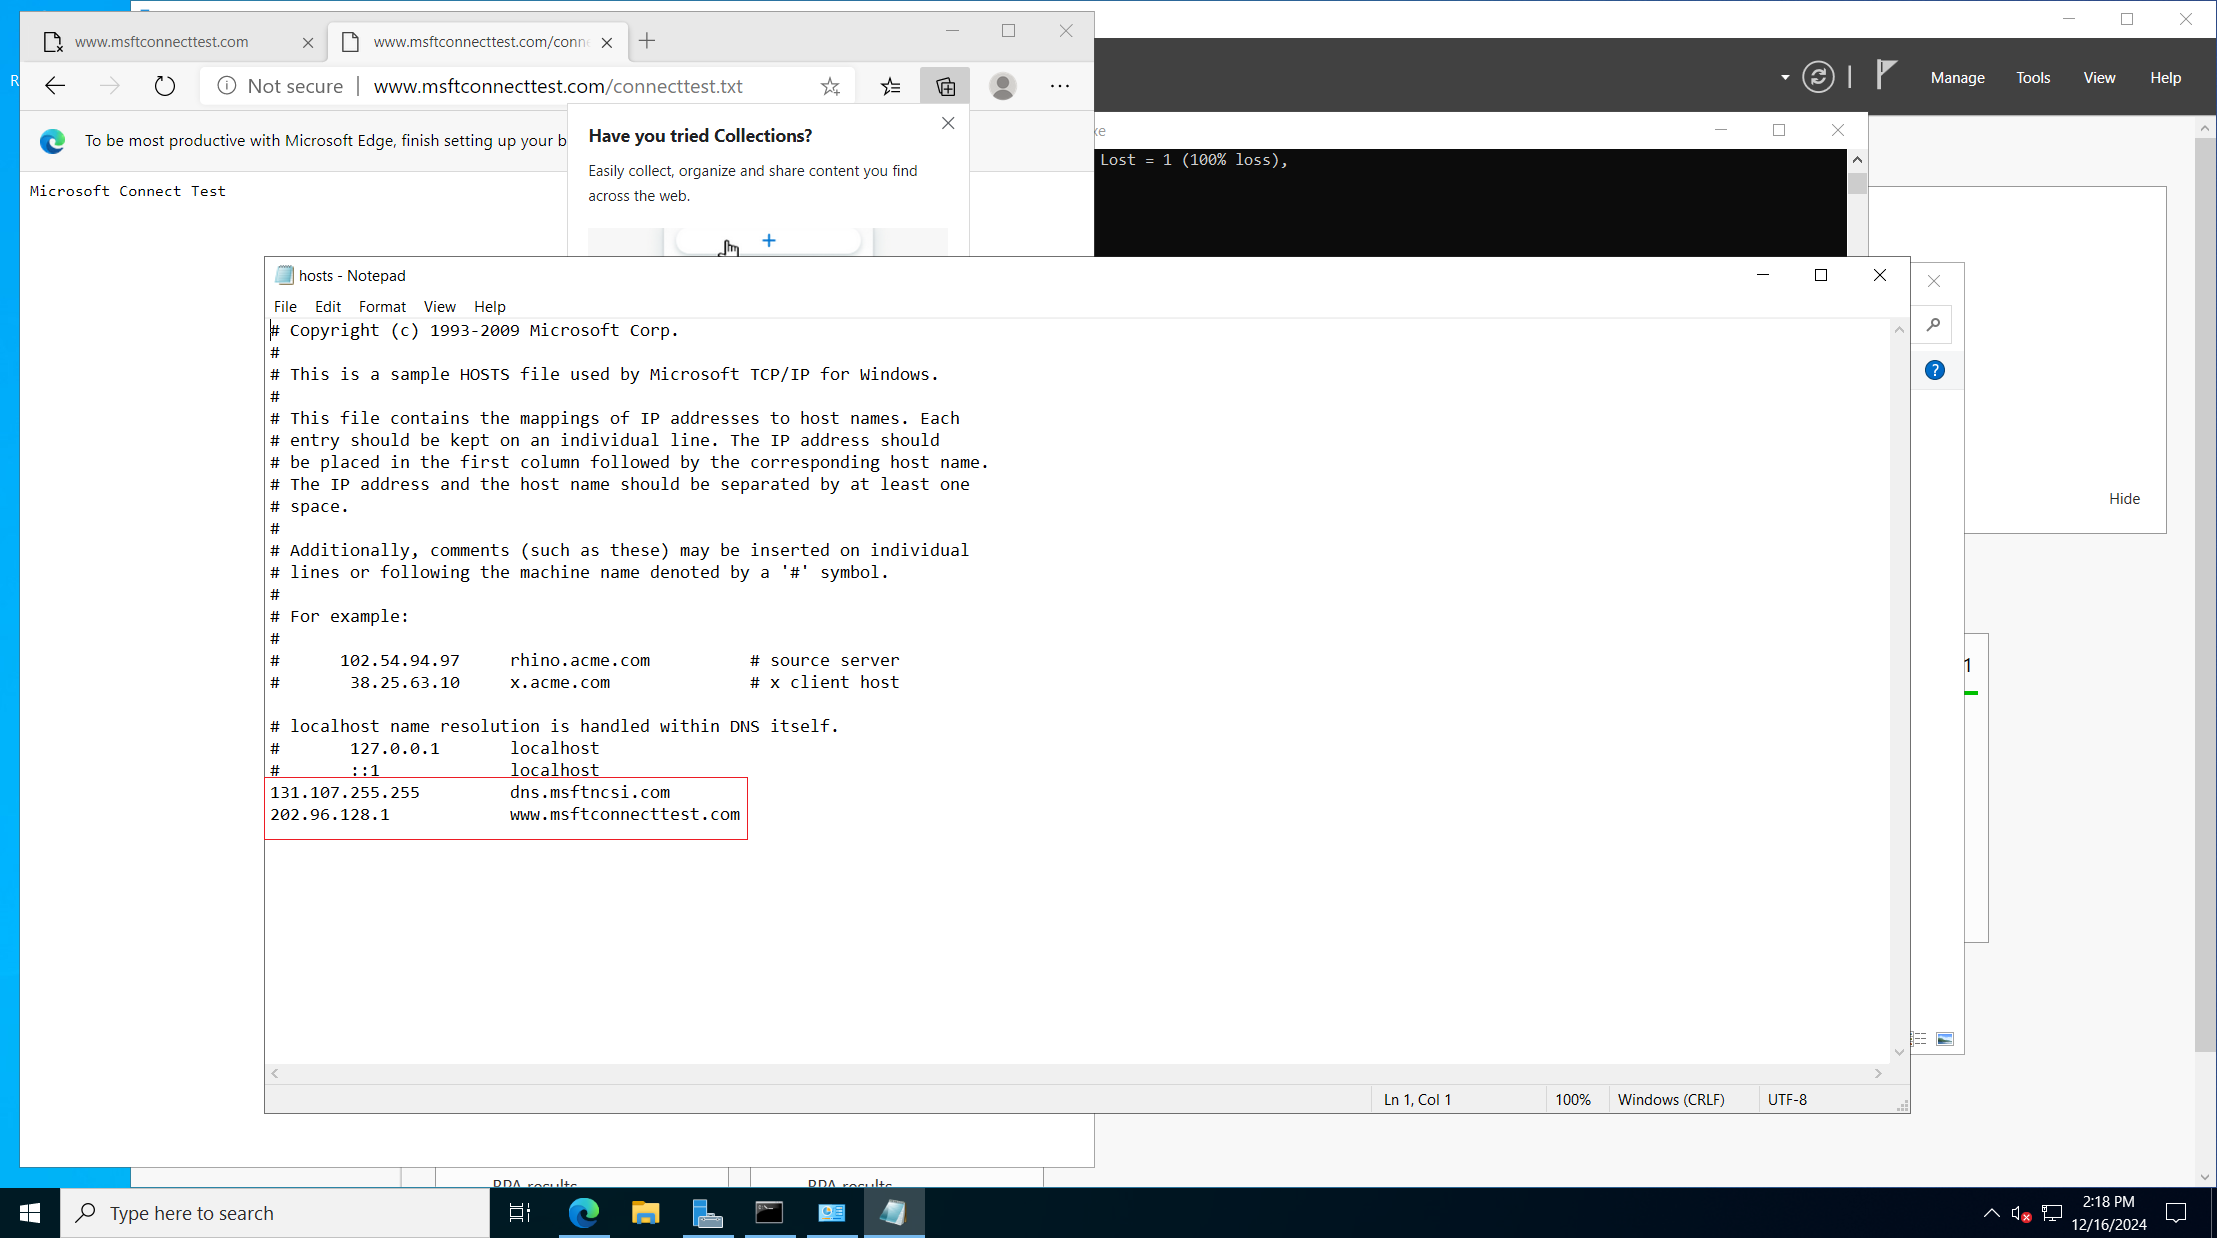Open the Notepad Format menu
The width and height of the screenshot is (2217, 1238).
point(382,307)
